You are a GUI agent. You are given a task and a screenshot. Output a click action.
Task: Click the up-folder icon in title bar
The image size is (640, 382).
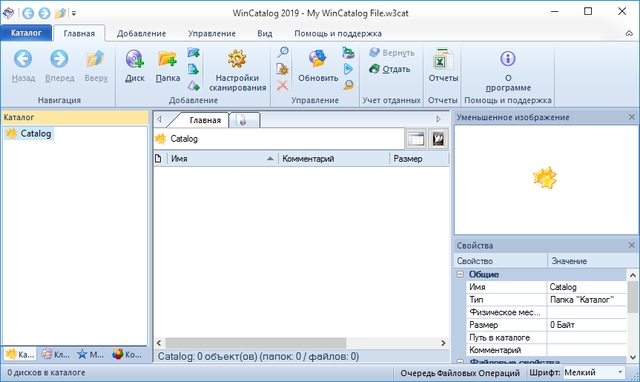[60, 13]
